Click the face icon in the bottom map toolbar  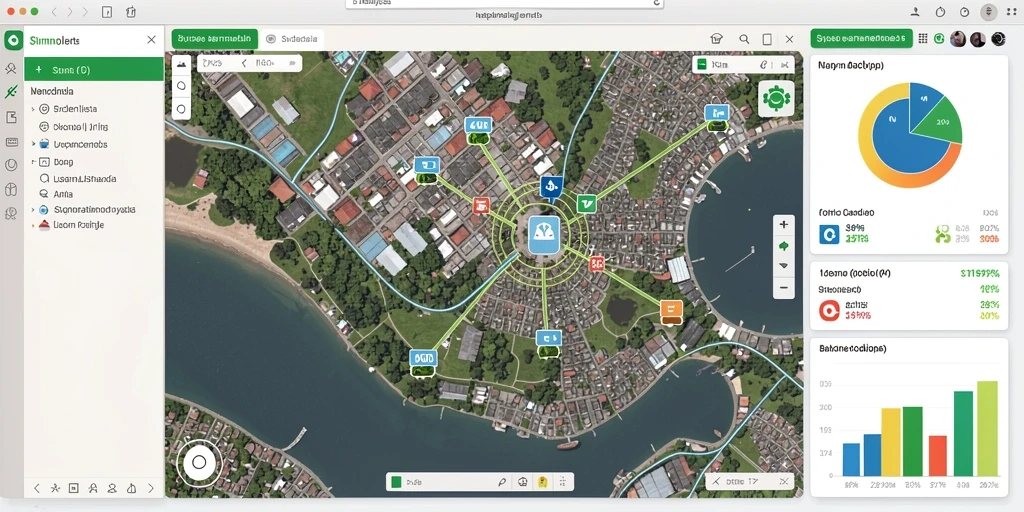[x=522, y=482]
